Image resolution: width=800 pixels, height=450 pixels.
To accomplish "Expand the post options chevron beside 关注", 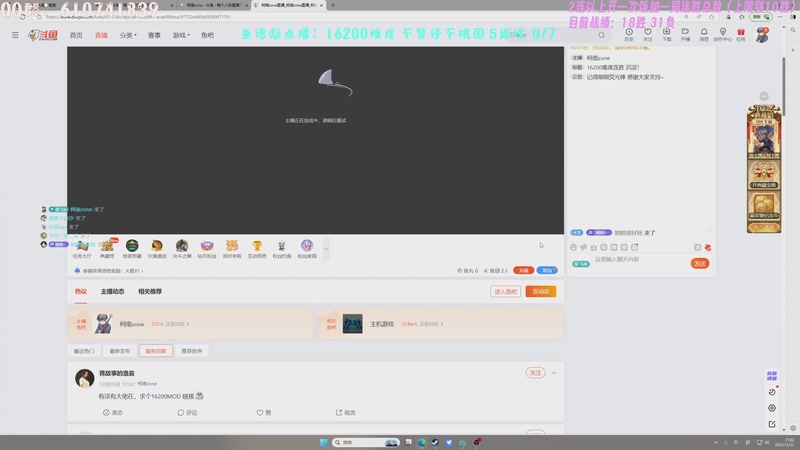I will coord(554,373).
